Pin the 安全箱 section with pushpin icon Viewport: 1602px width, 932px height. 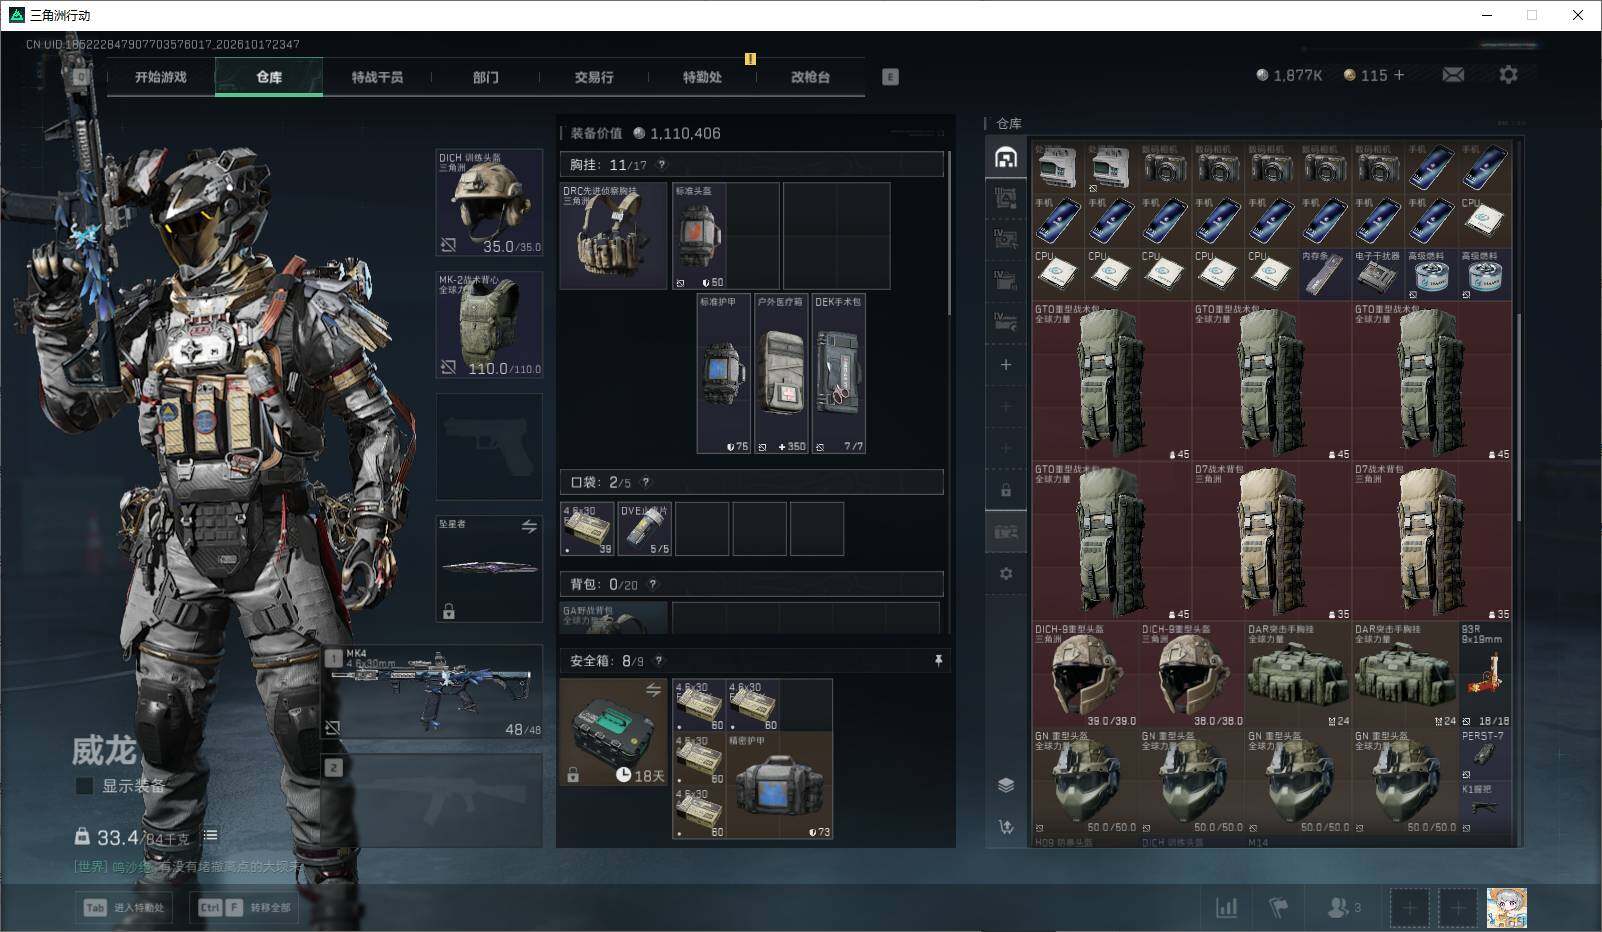coord(938,661)
